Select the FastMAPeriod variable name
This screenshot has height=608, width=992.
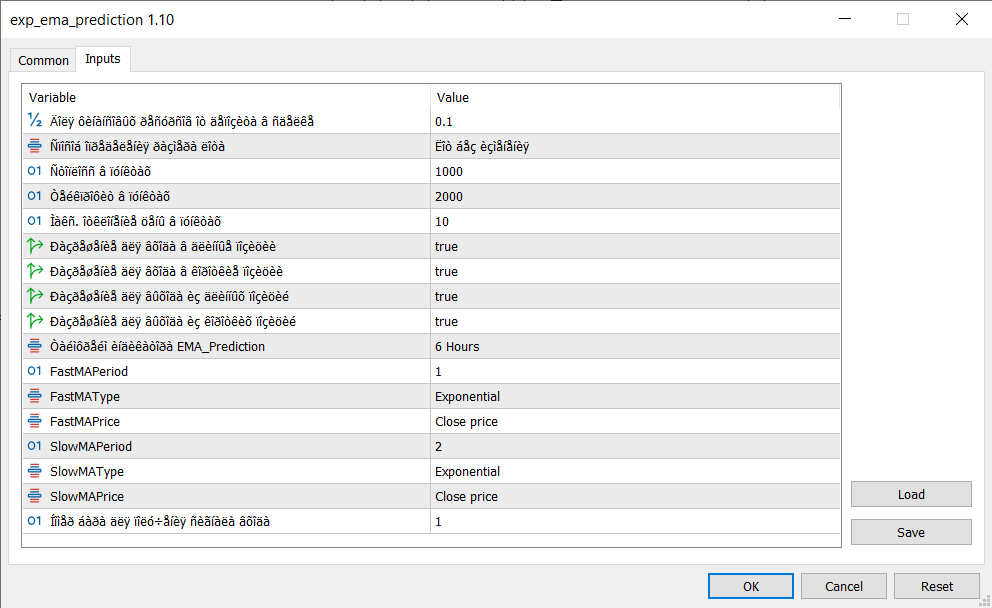89,371
